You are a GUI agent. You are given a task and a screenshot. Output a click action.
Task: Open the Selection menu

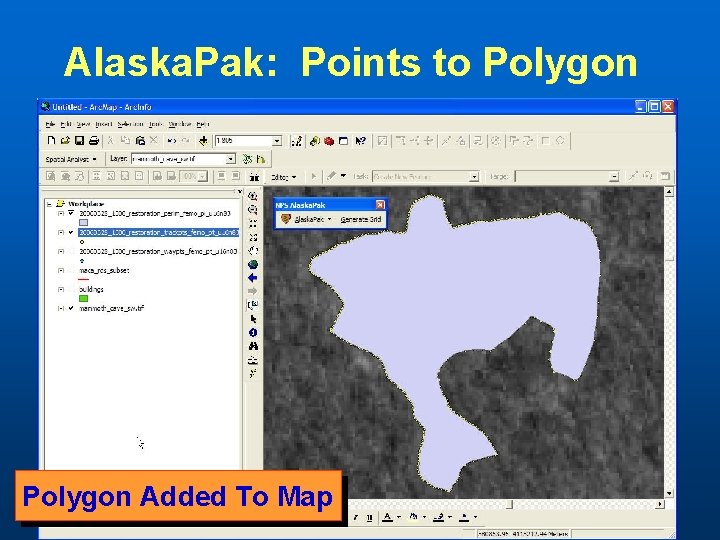130,124
